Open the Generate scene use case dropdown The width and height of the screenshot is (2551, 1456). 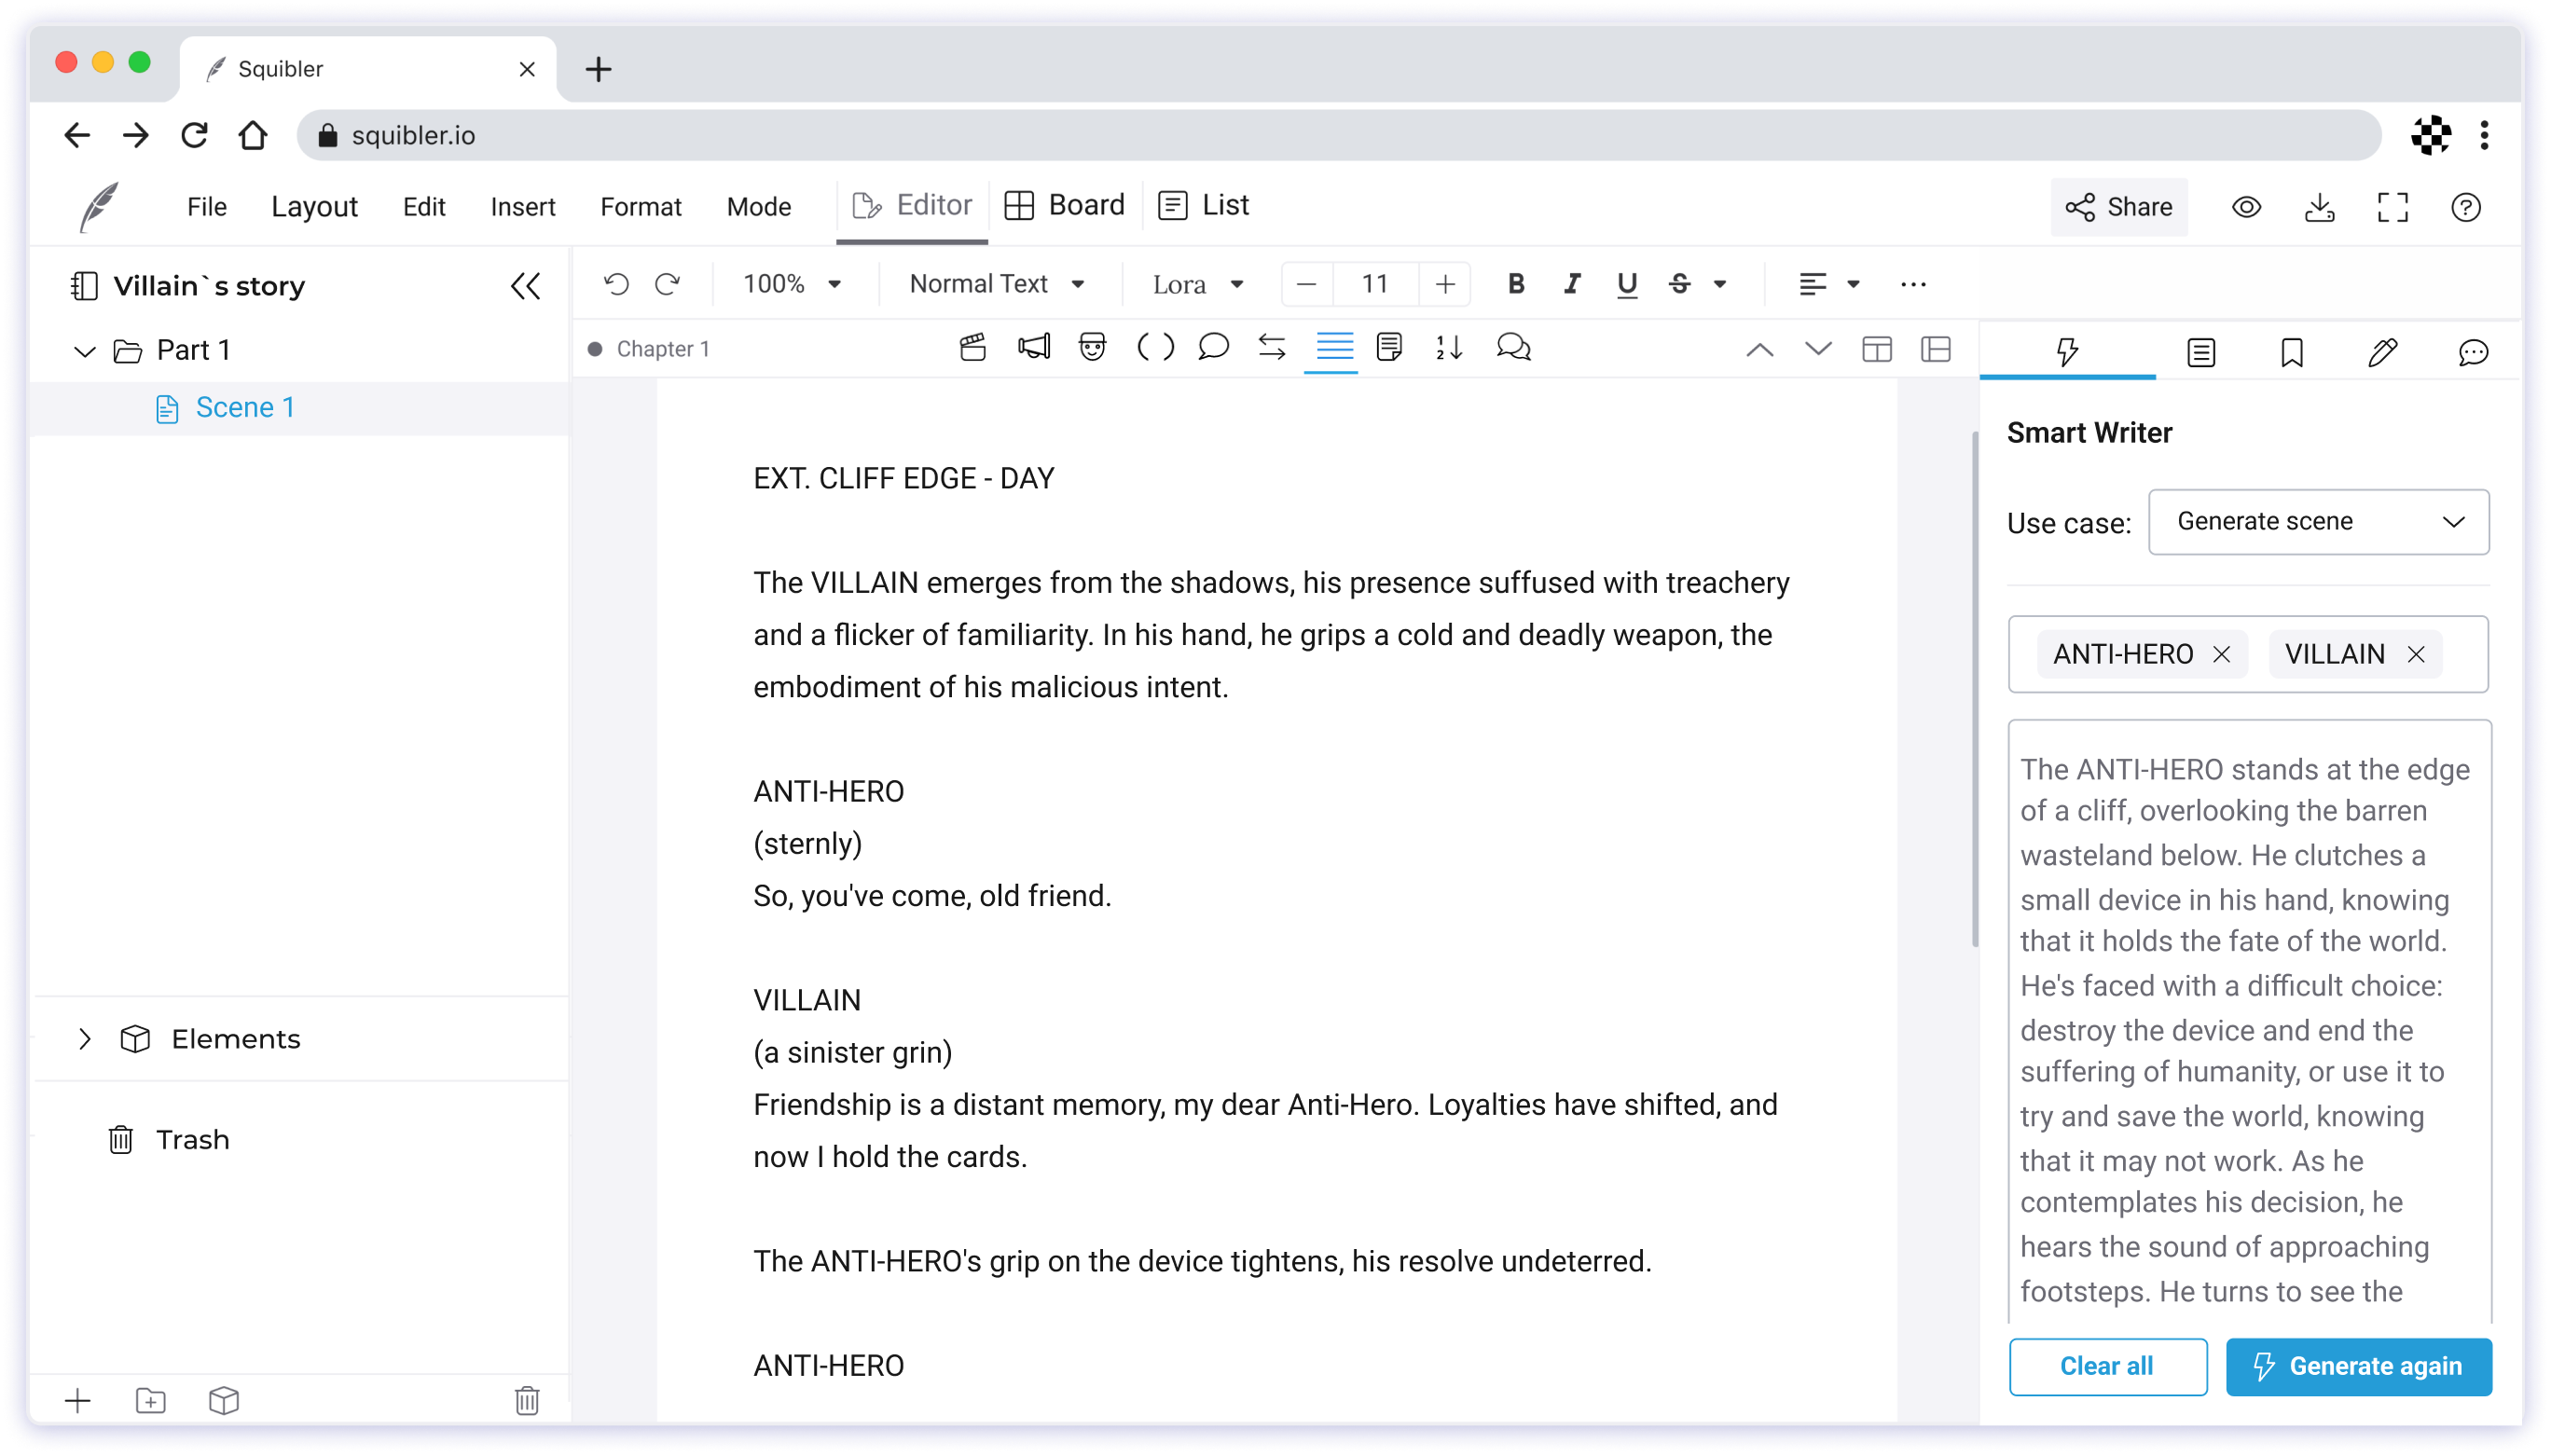click(2317, 521)
